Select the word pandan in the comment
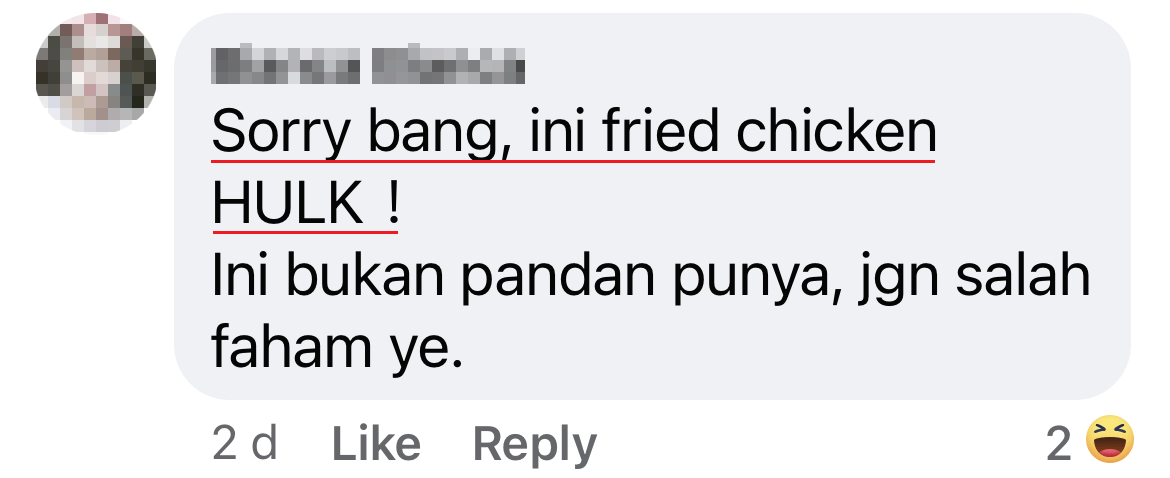 pyautogui.click(x=557, y=275)
